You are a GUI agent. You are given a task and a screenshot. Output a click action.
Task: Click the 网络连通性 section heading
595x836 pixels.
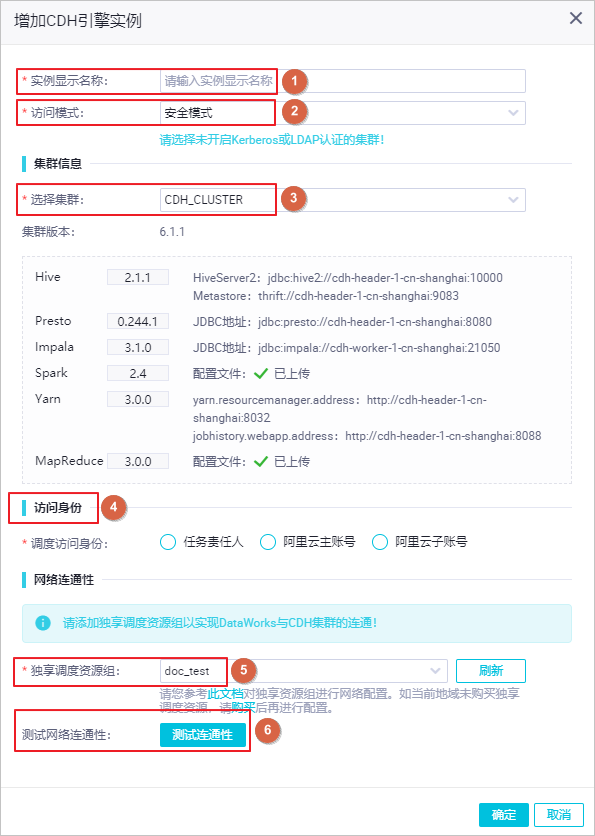tap(63, 580)
